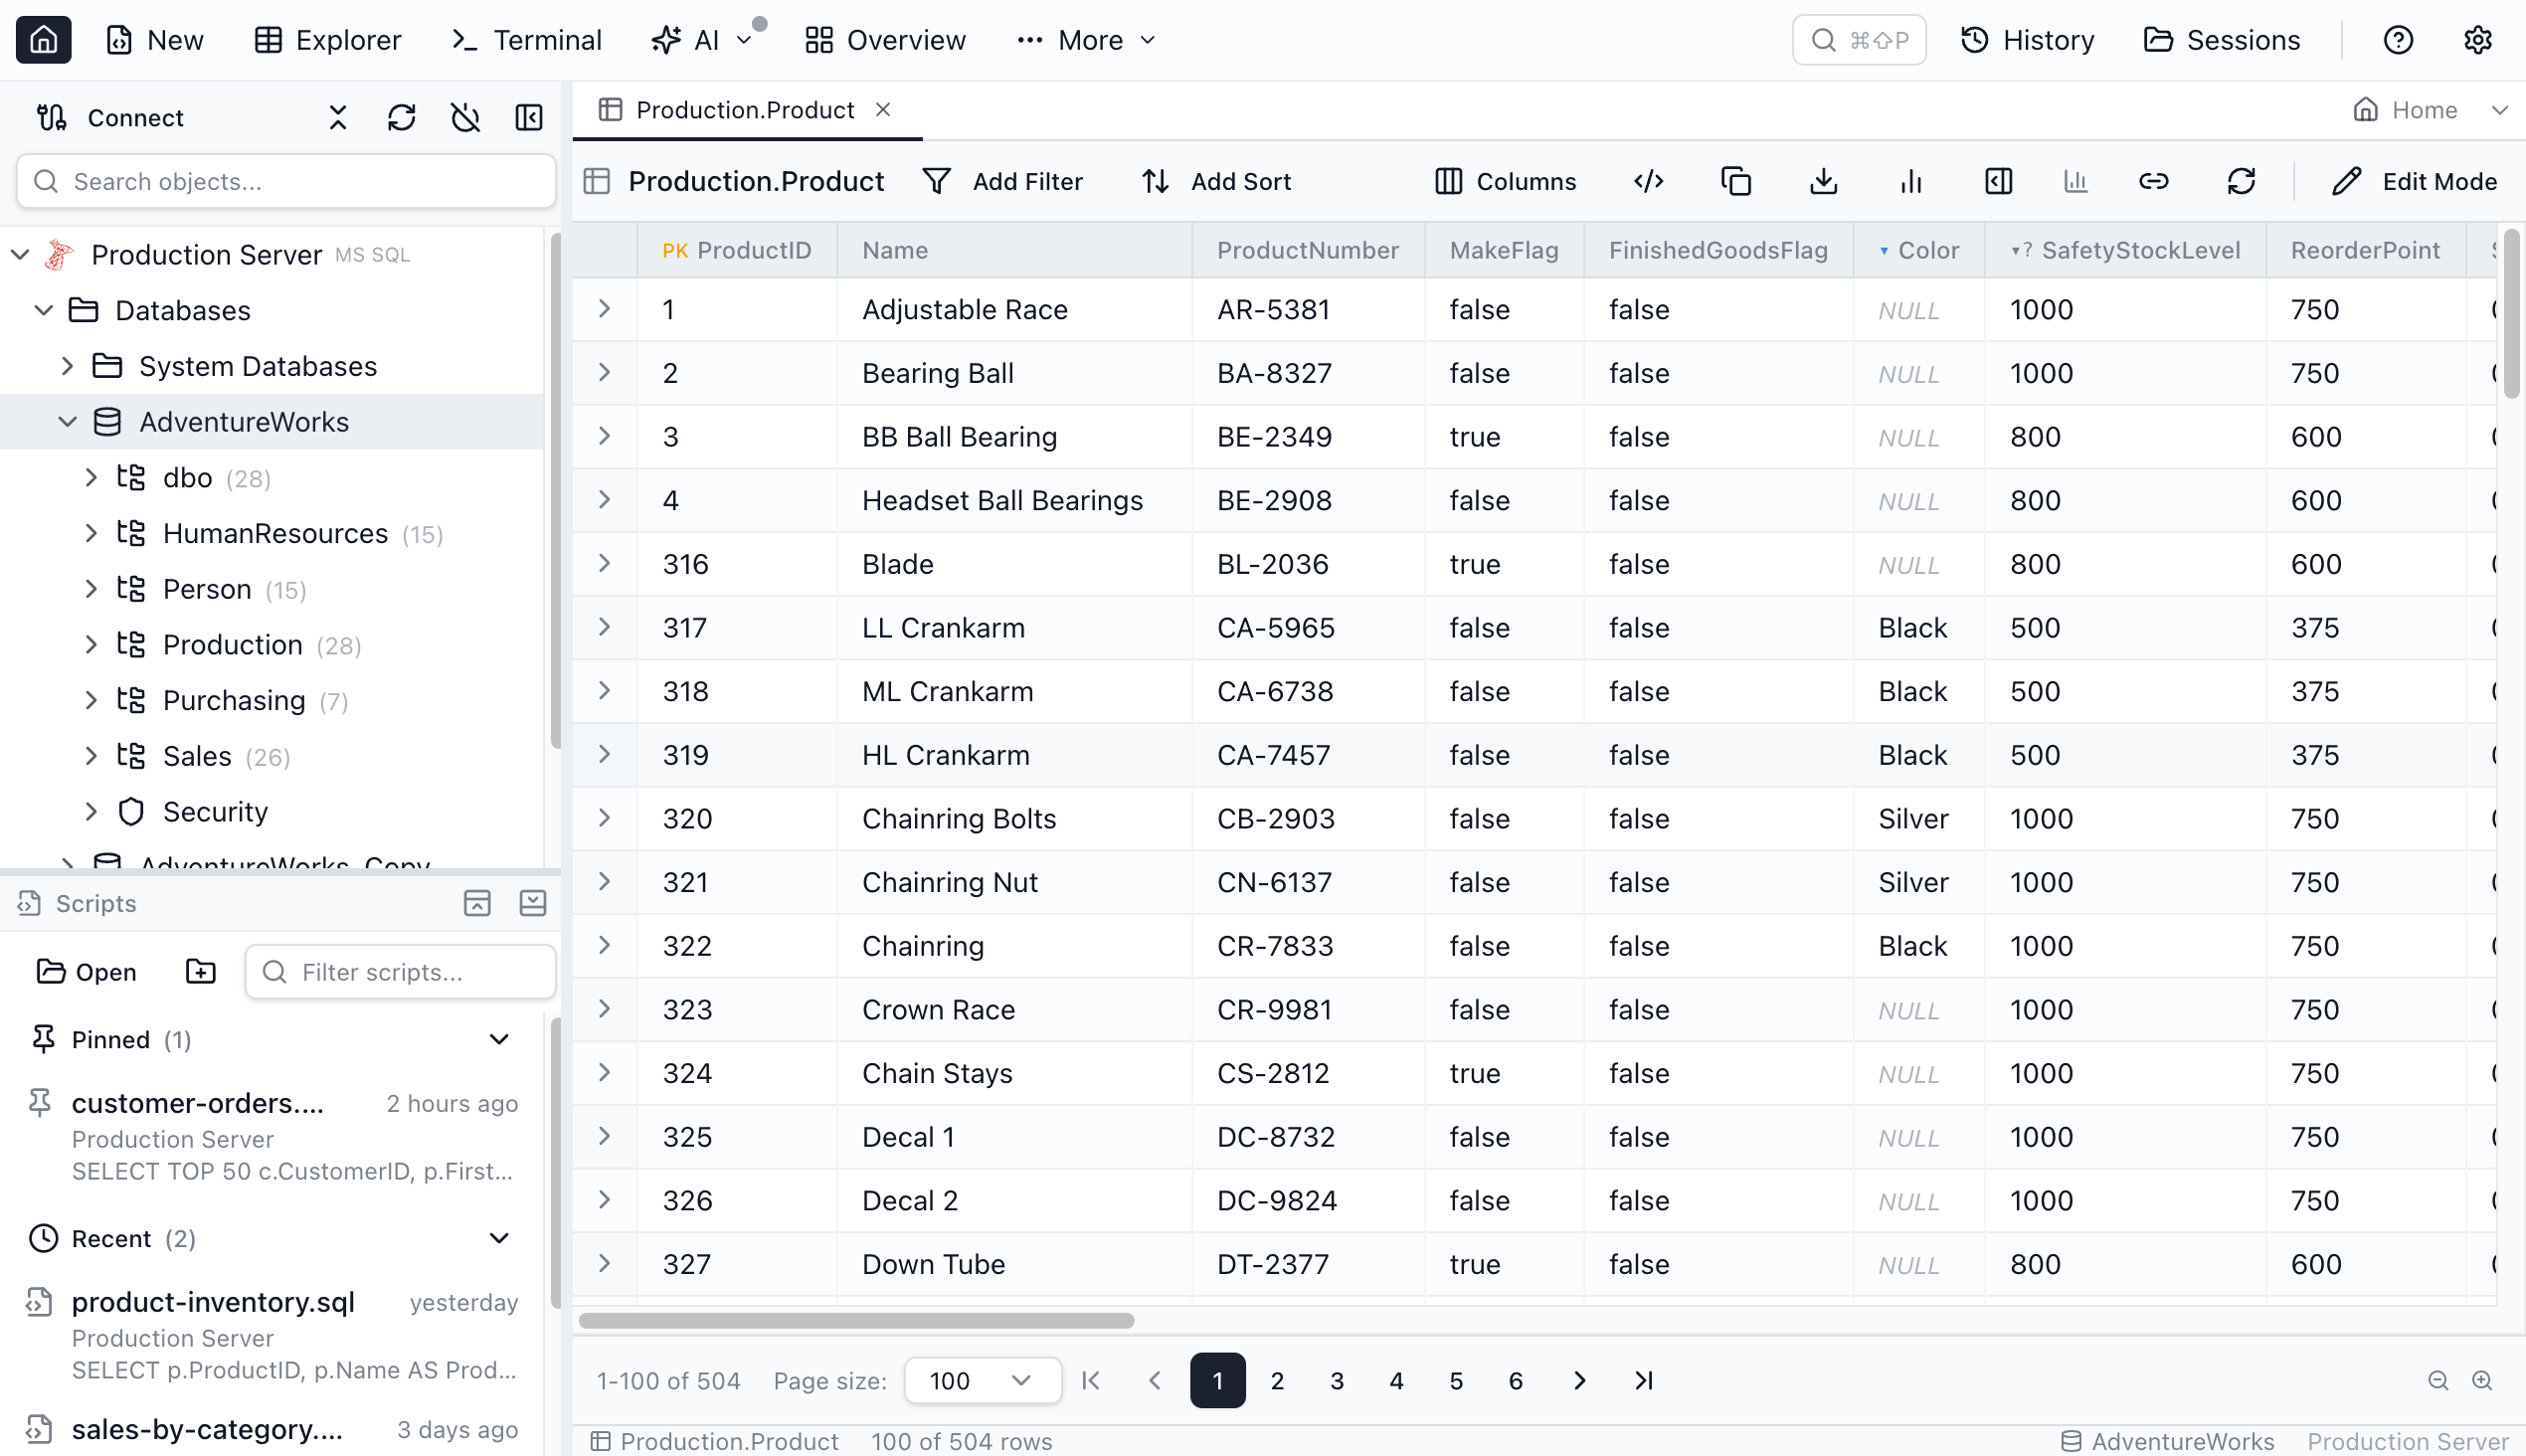This screenshot has width=2526, height=1456.
Task: Open the Overview view
Action: (885, 40)
